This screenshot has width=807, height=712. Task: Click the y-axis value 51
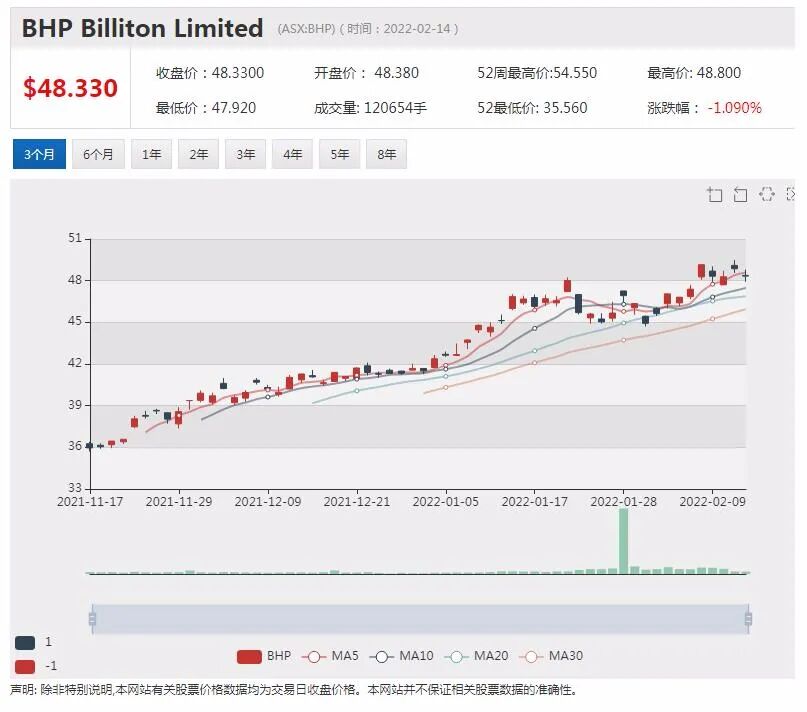[75, 238]
